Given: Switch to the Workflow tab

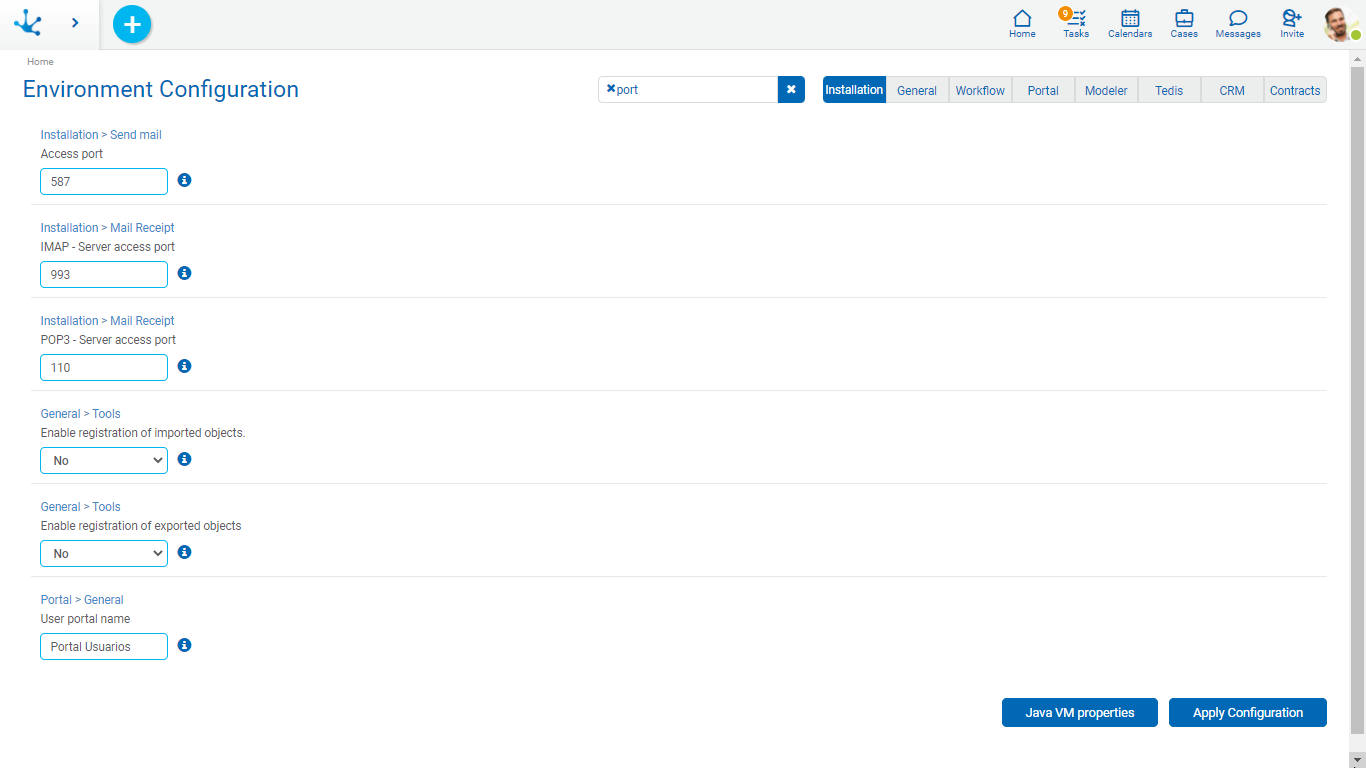Looking at the screenshot, I should (x=980, y=90).
